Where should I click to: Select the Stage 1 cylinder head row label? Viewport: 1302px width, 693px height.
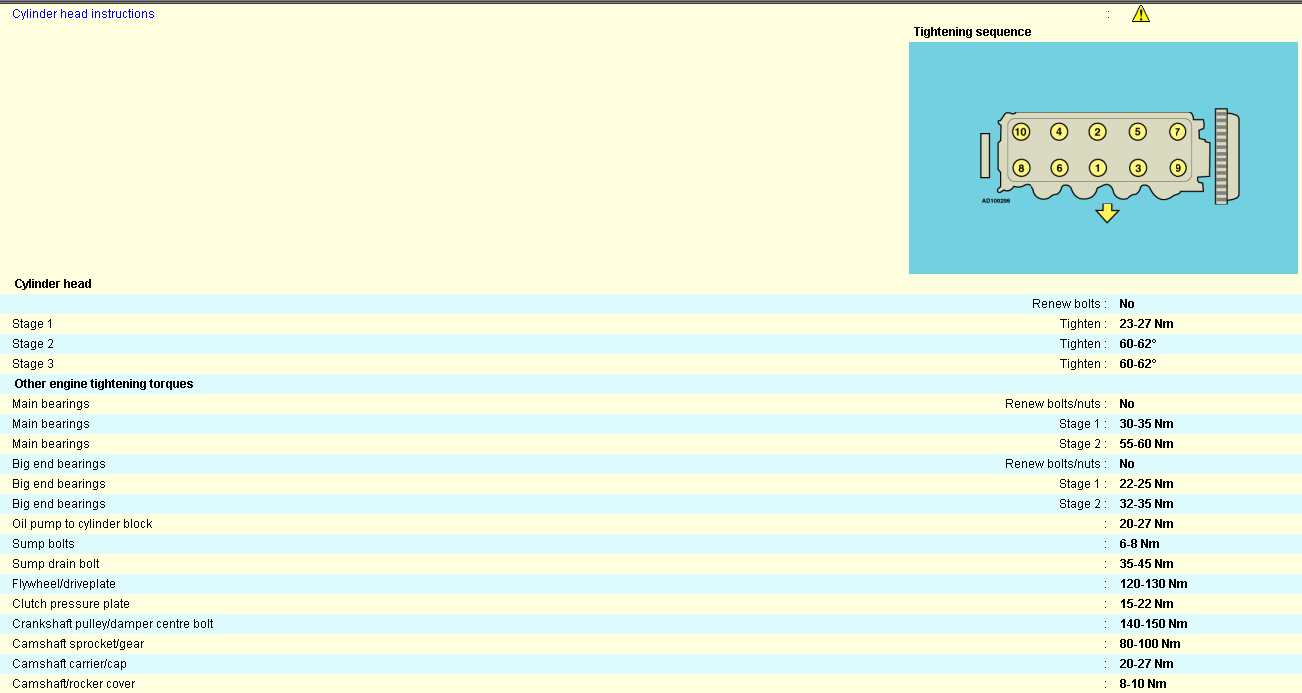click(x=33, y=324)
